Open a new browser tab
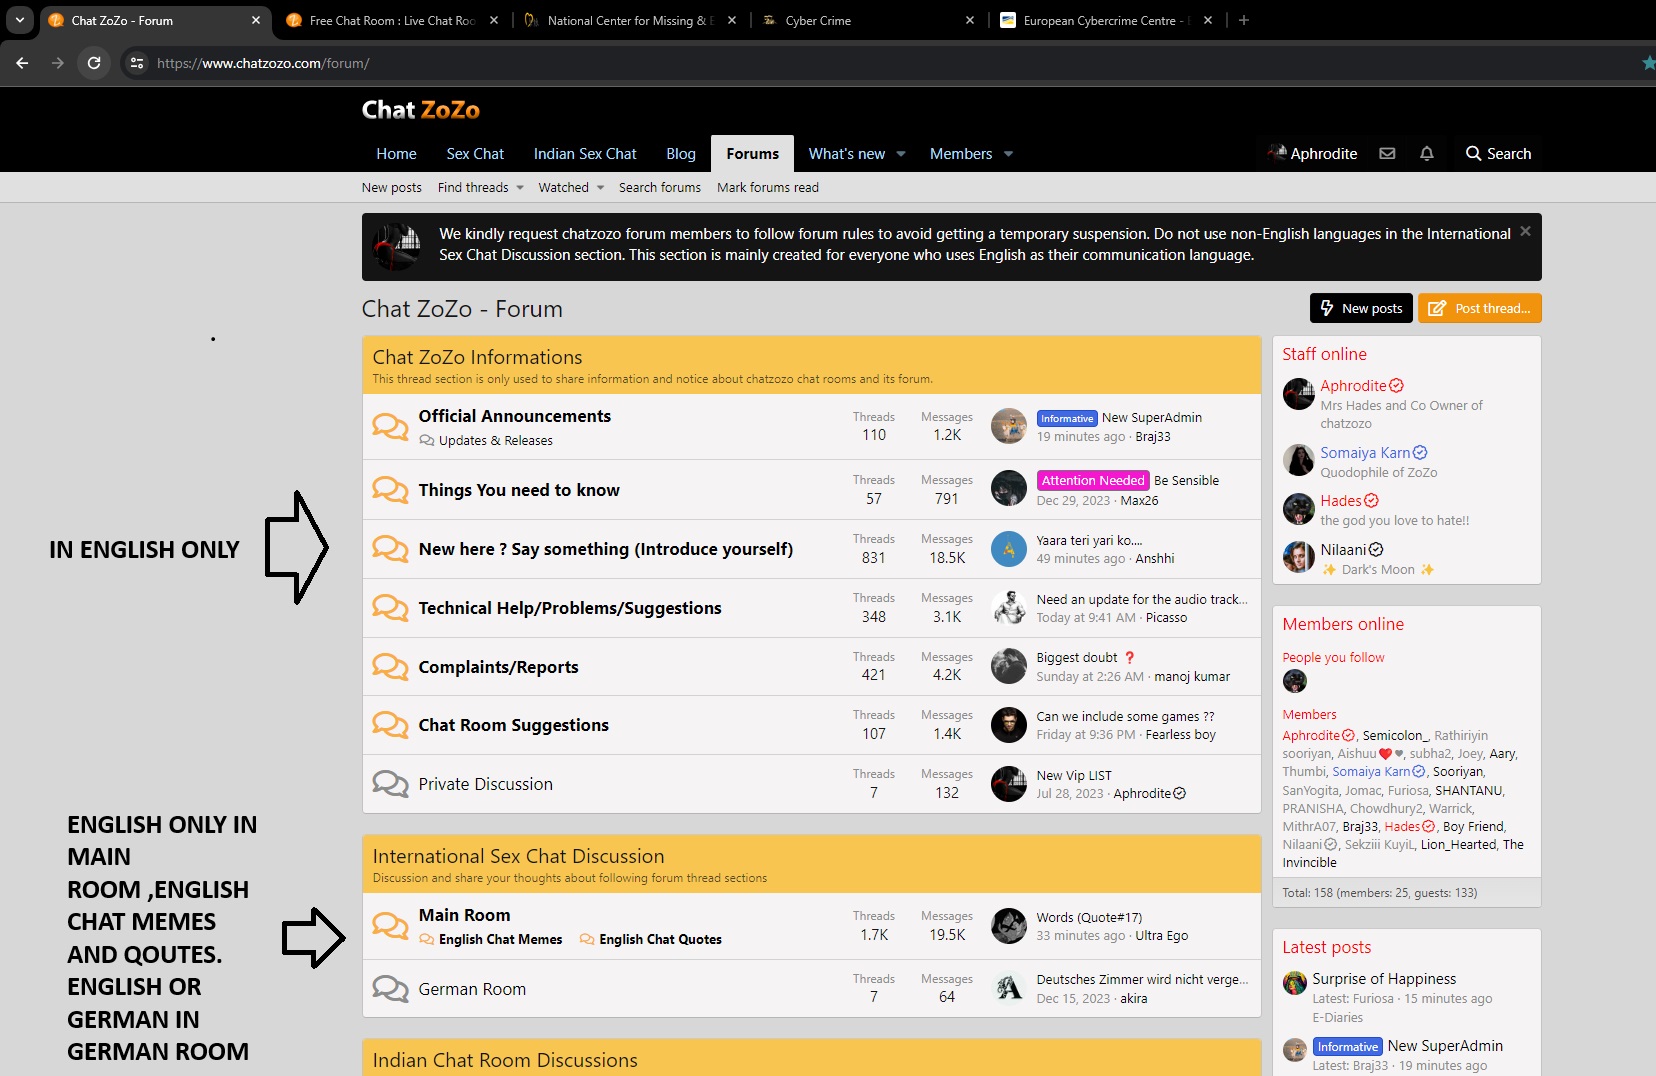 tap(1244, 20)
